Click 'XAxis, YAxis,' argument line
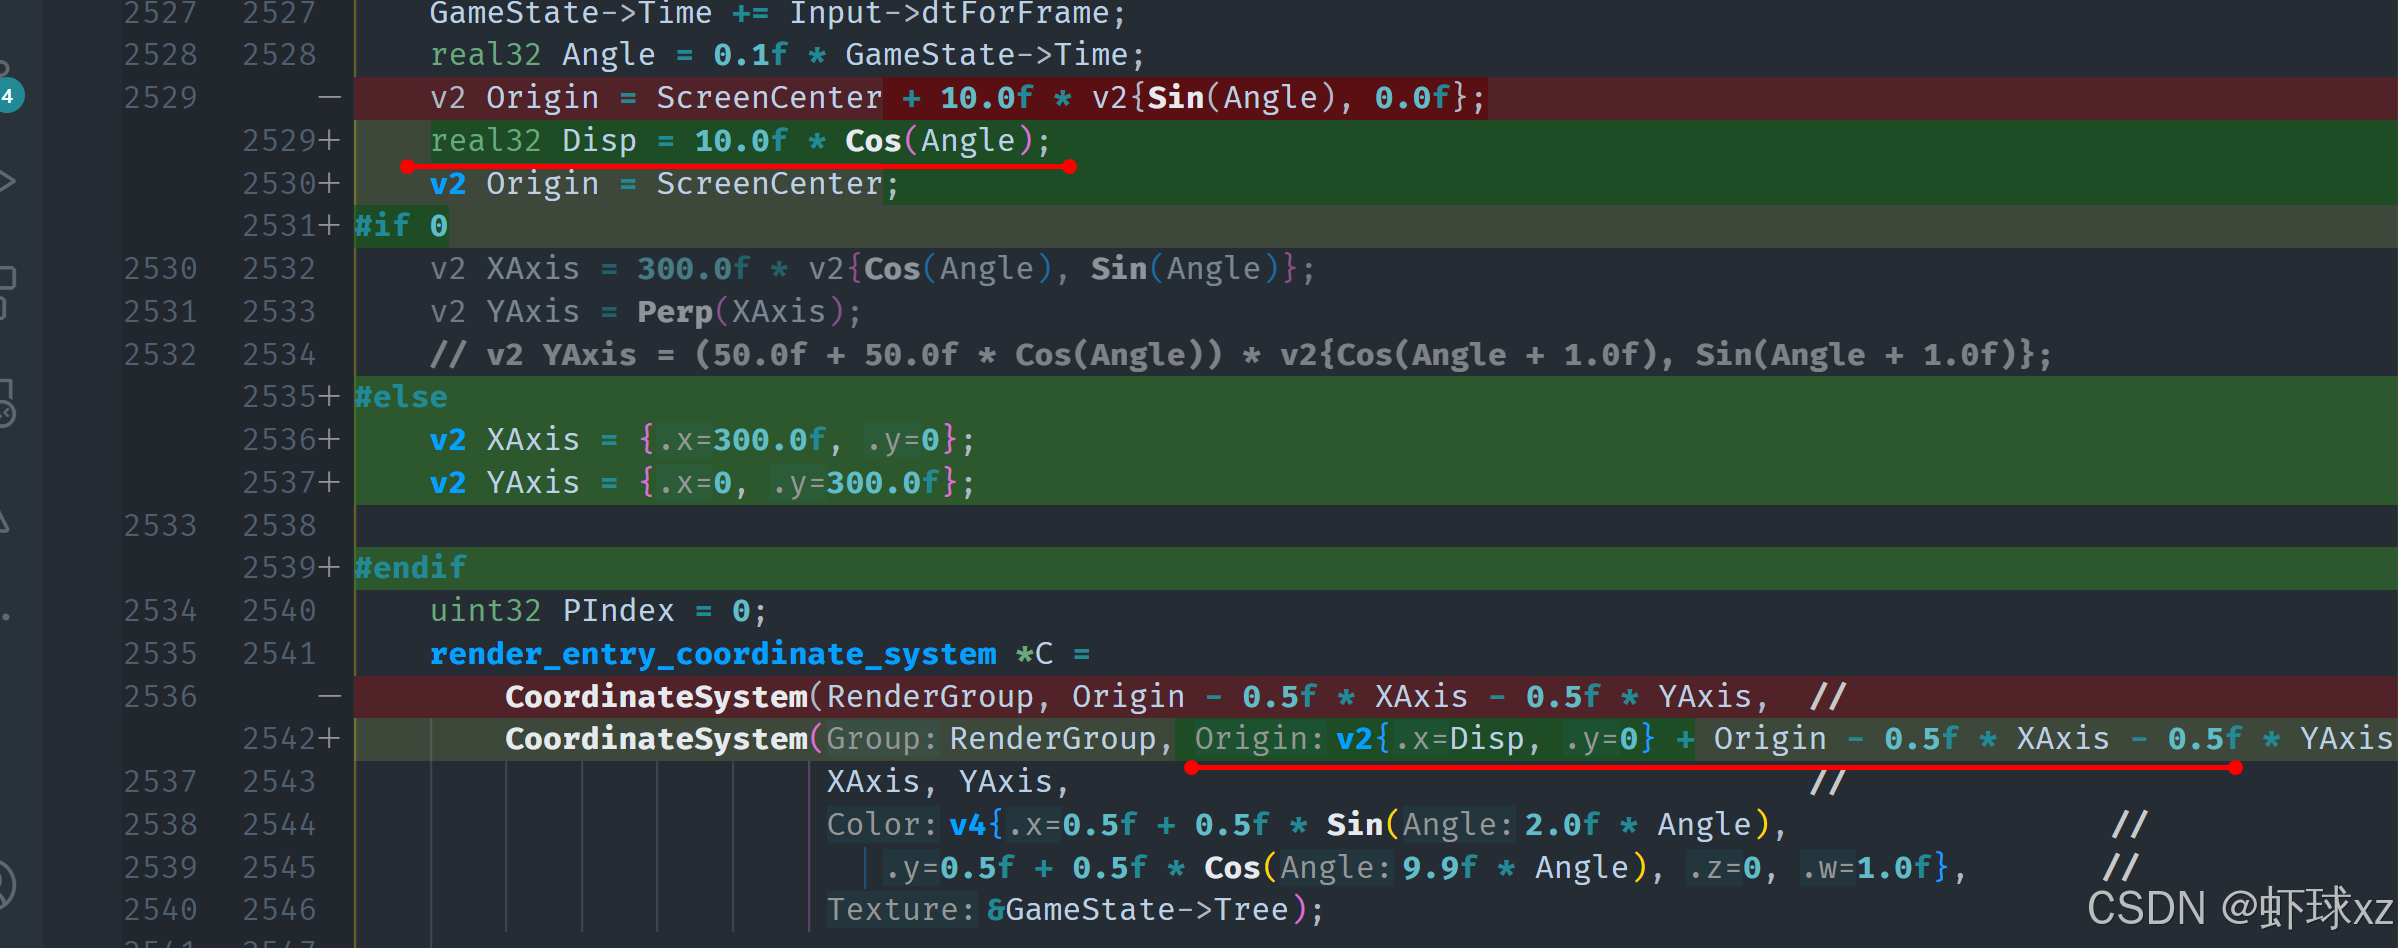Image resolution: width=2398 pixels, height=948 pixels. click(x=948, y=782)
